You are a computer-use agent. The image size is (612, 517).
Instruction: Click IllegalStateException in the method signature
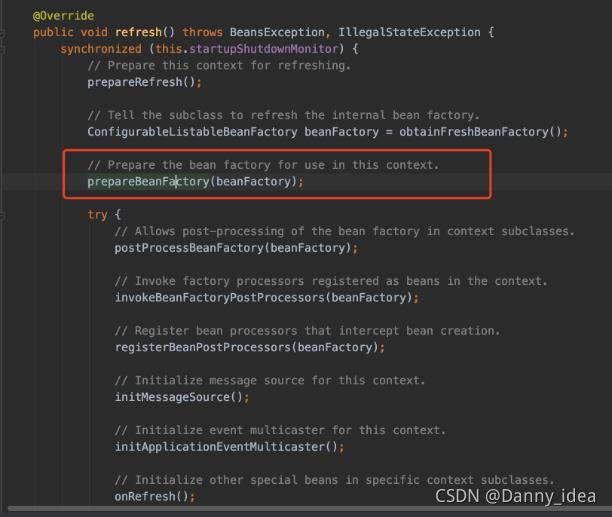[409, 32]
